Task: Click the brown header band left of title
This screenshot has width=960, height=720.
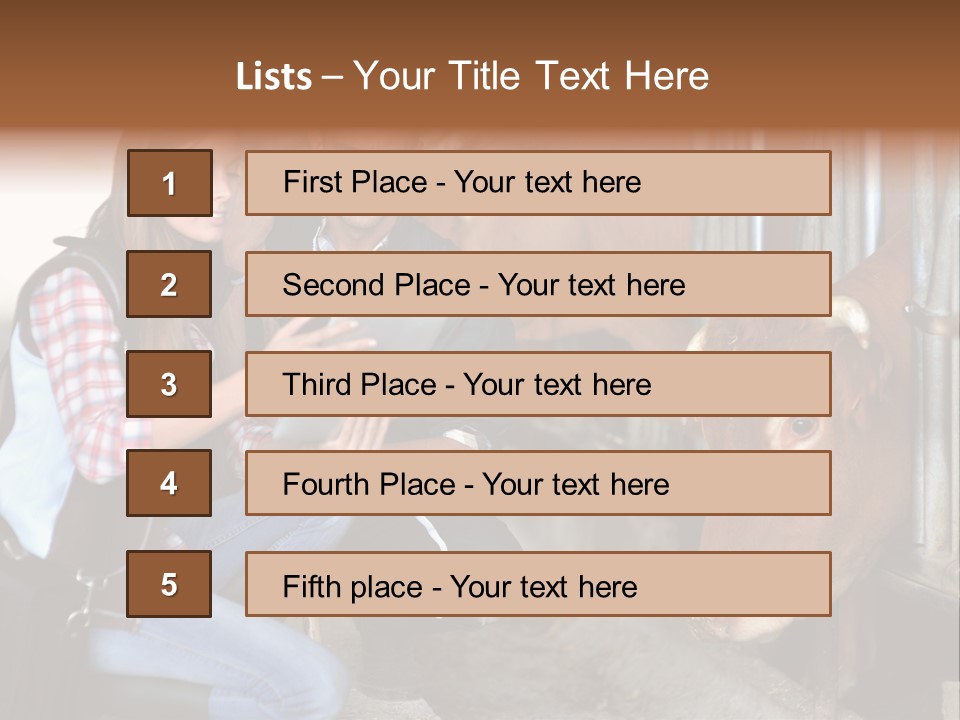Action: point(110,77)
